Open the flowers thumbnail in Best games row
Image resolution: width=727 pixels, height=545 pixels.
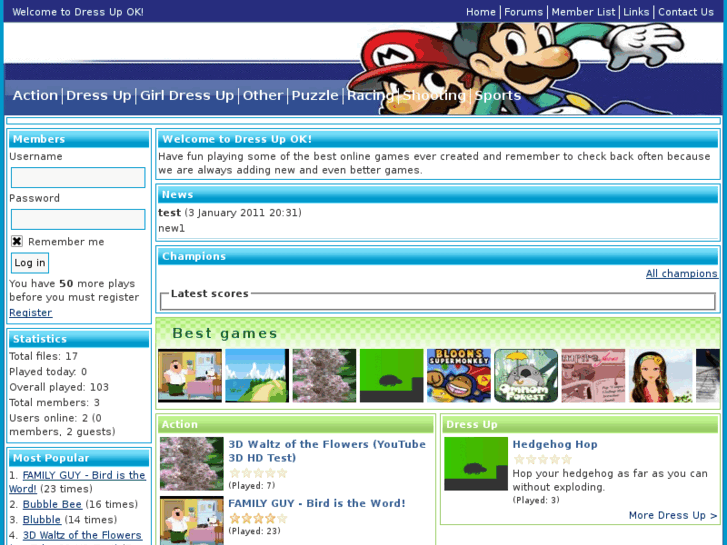pyautogui.click(x=324, y=376)
